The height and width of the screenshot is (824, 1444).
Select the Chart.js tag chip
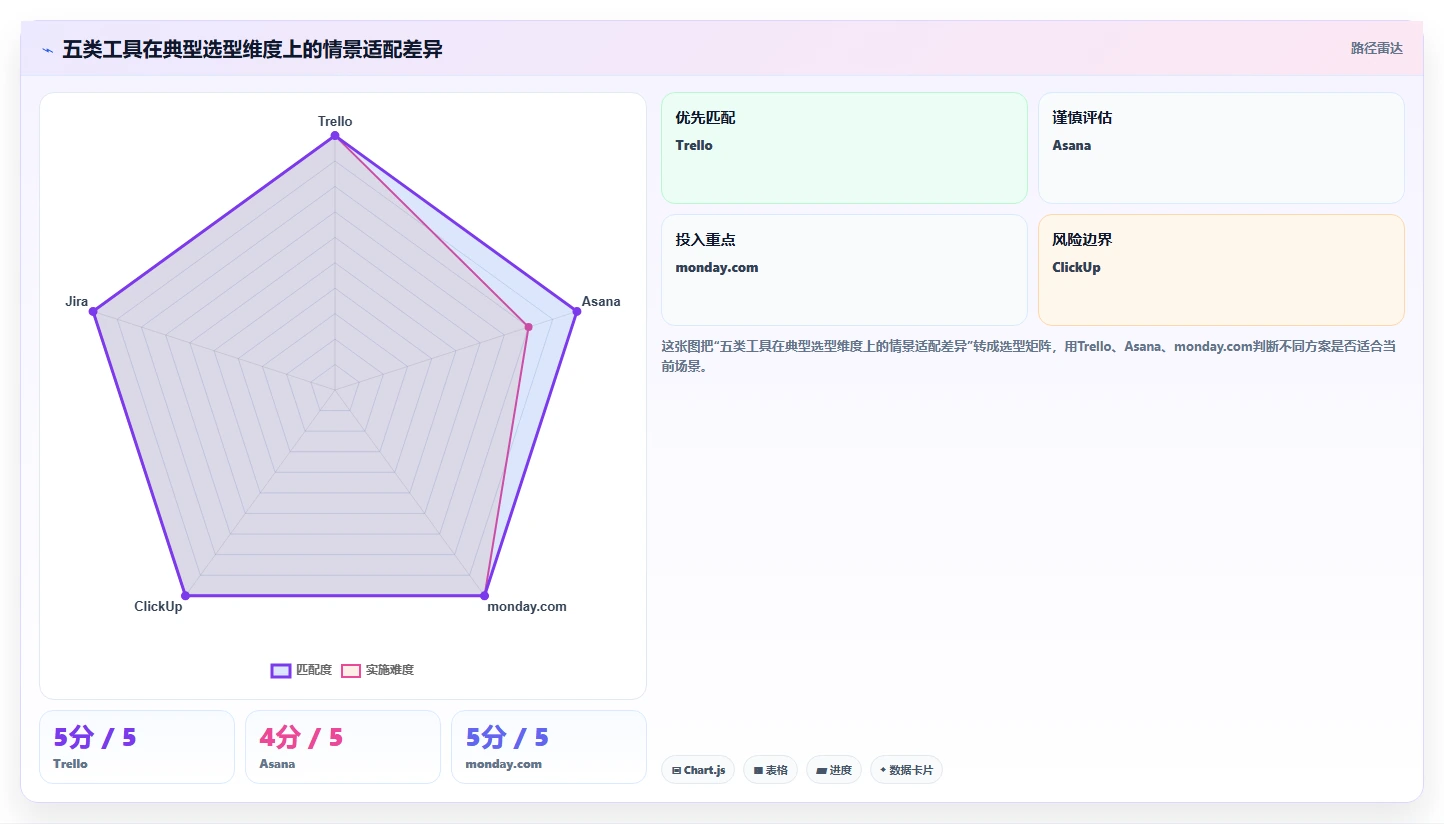click(698, 770)
